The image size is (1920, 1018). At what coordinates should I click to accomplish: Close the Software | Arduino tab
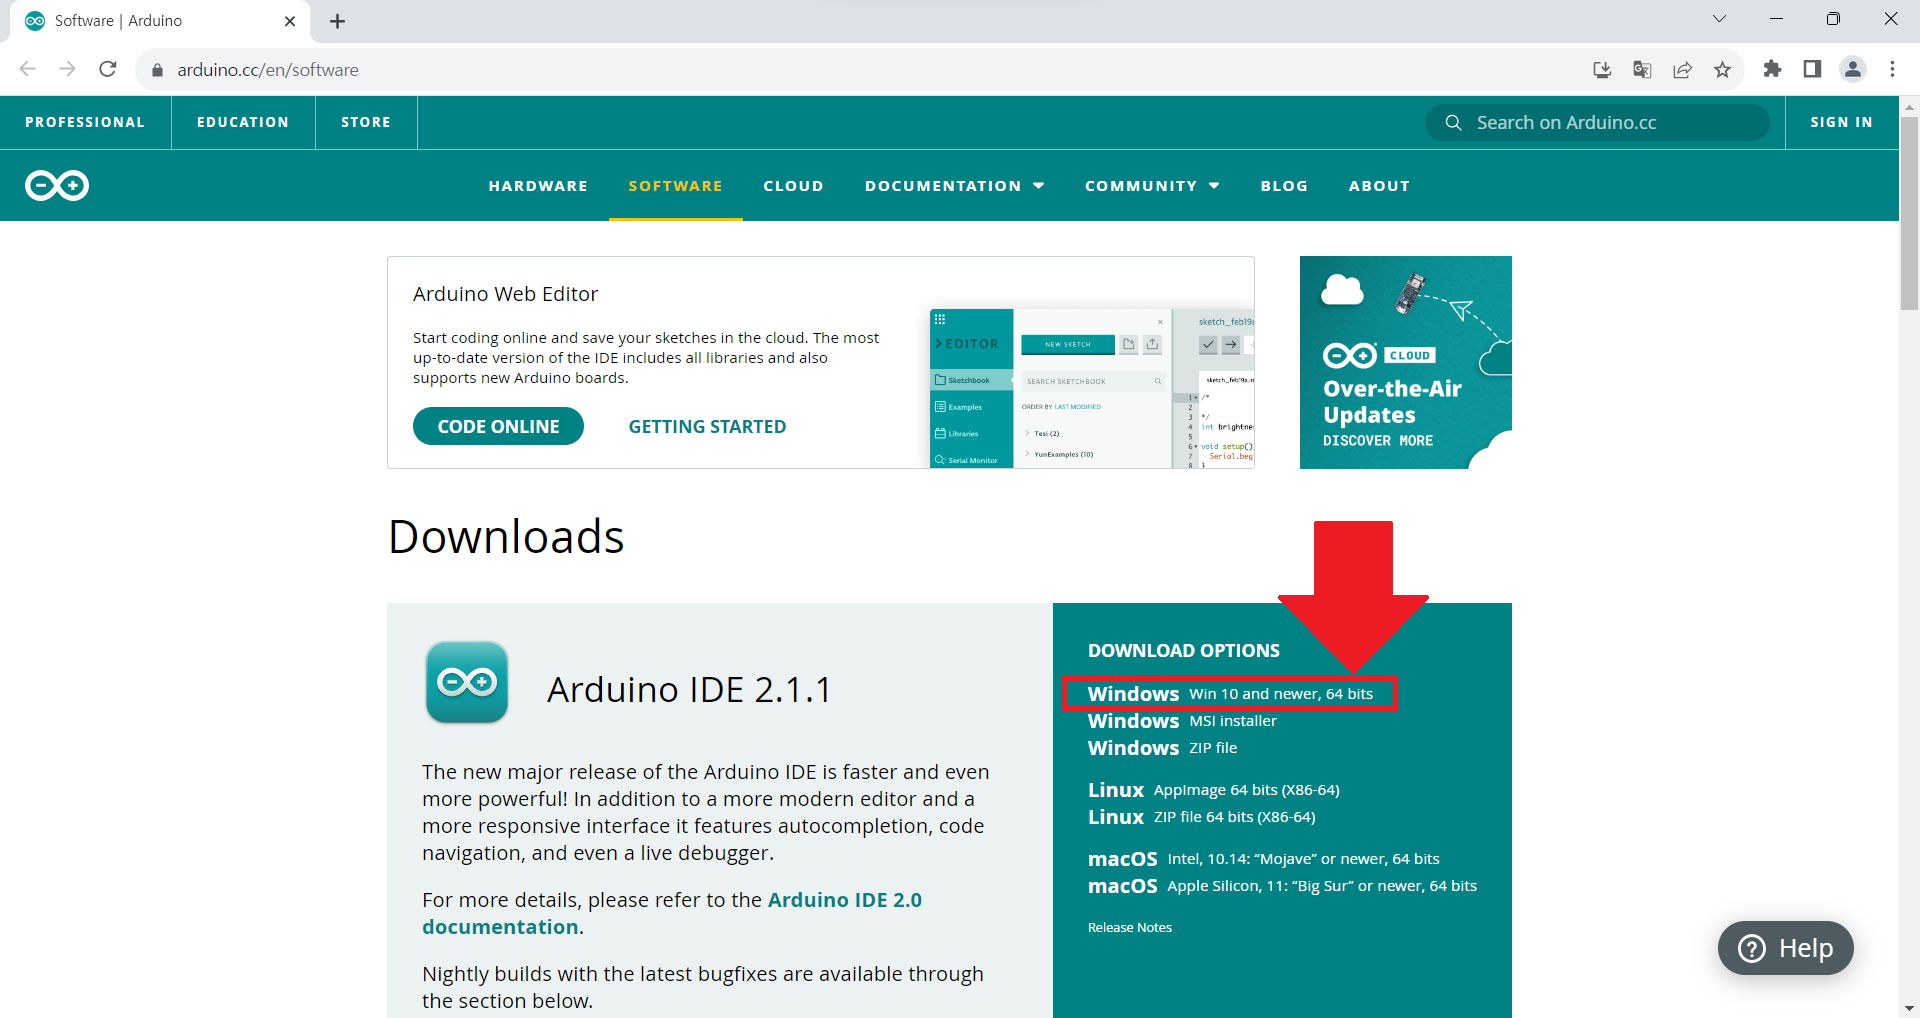tap(290, 21)
